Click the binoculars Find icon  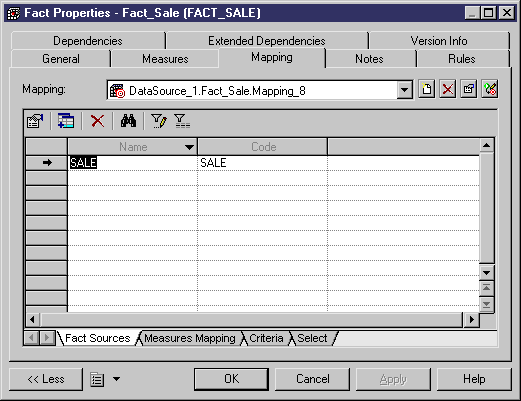pos(128,121)
